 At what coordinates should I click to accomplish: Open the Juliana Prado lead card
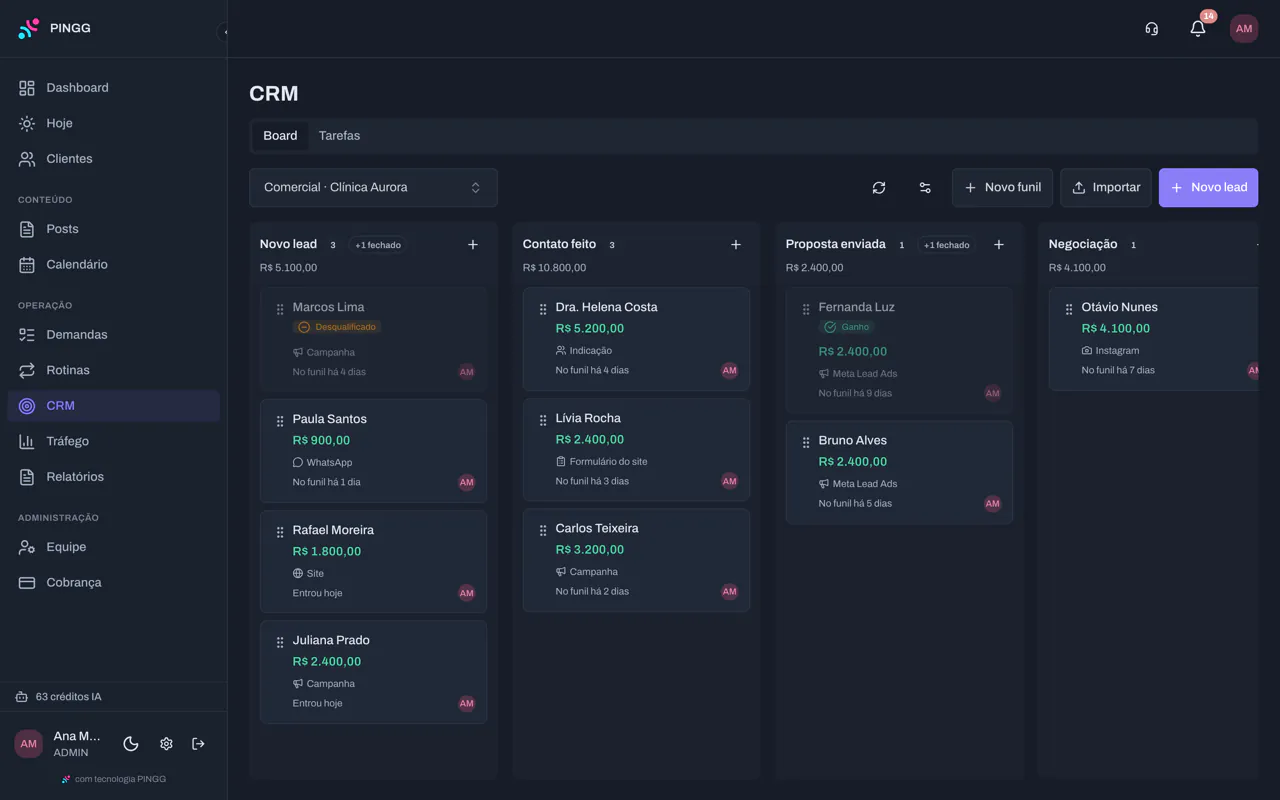pyautogui.click(x=373, y=672)
